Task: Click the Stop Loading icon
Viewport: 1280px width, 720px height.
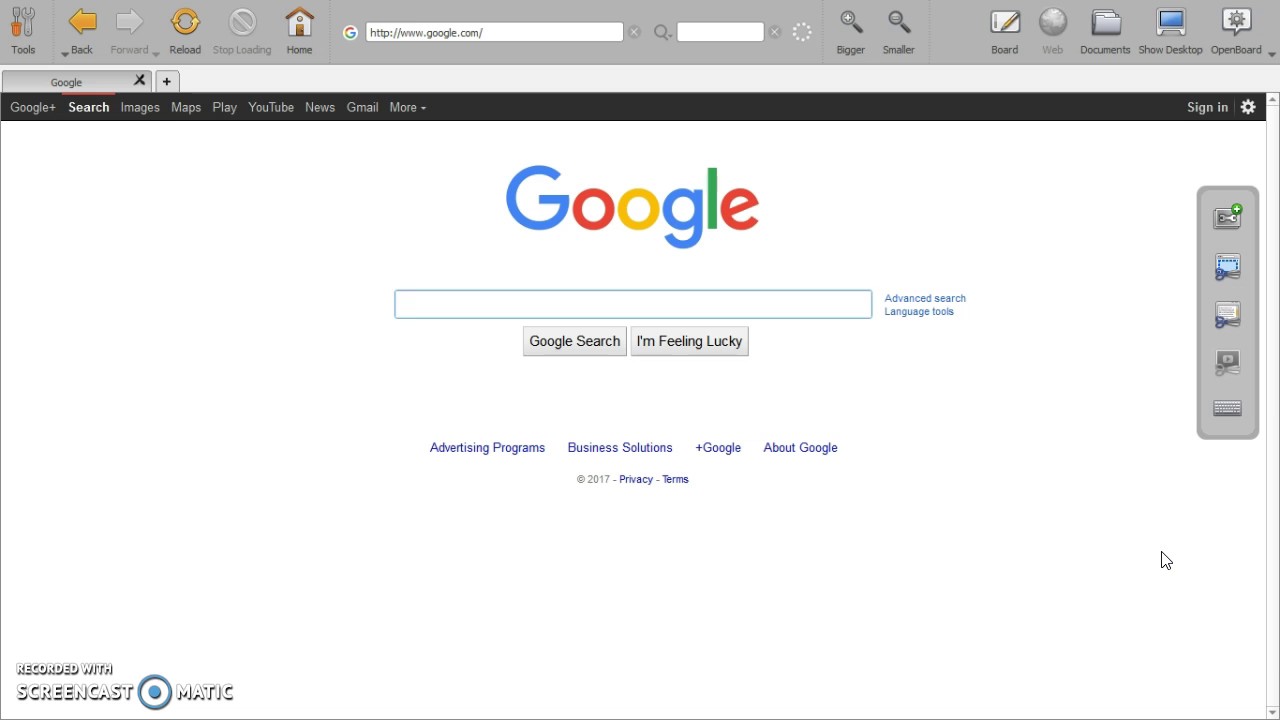Action: pos(242,22)
